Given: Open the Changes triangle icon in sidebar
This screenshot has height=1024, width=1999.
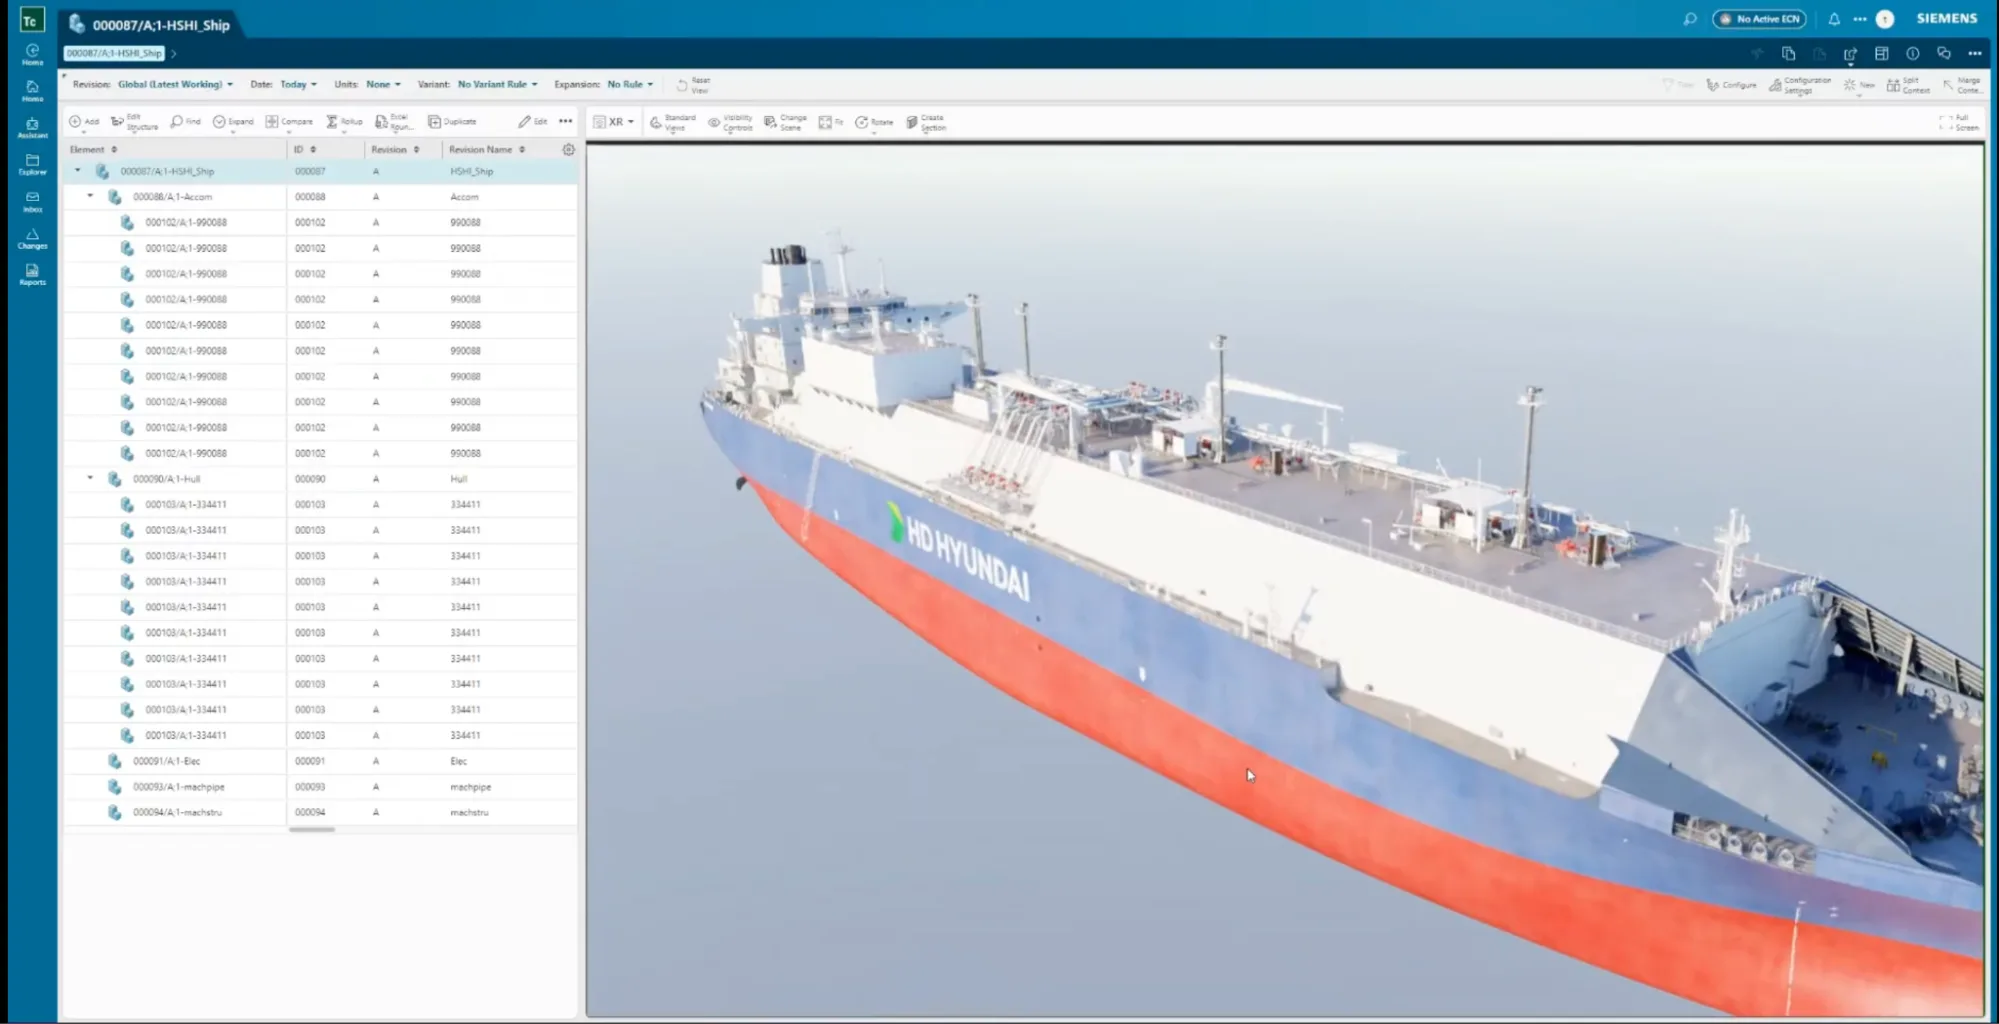Looking at the screenshot, I should pyautogui.click(x=32, y=238).
